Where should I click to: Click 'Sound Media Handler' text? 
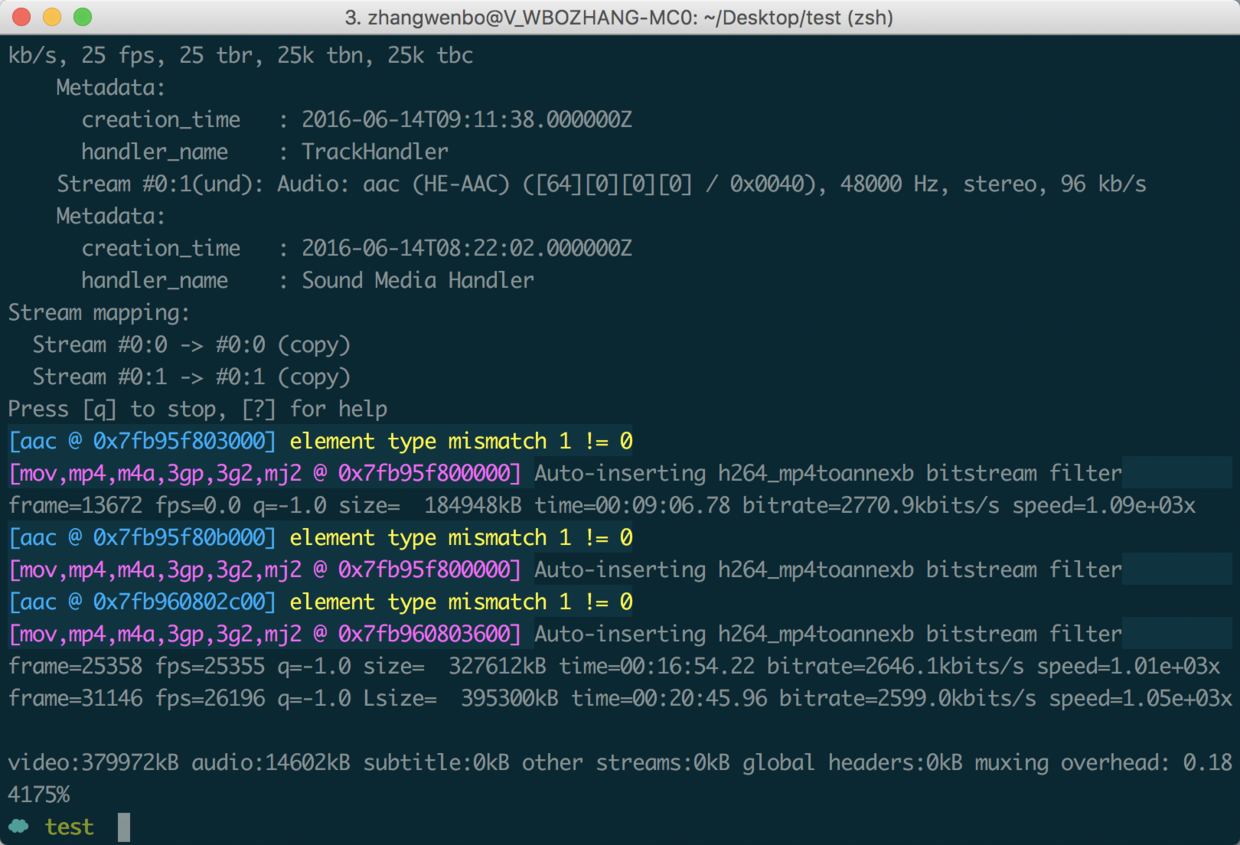[x=418, y=280]
